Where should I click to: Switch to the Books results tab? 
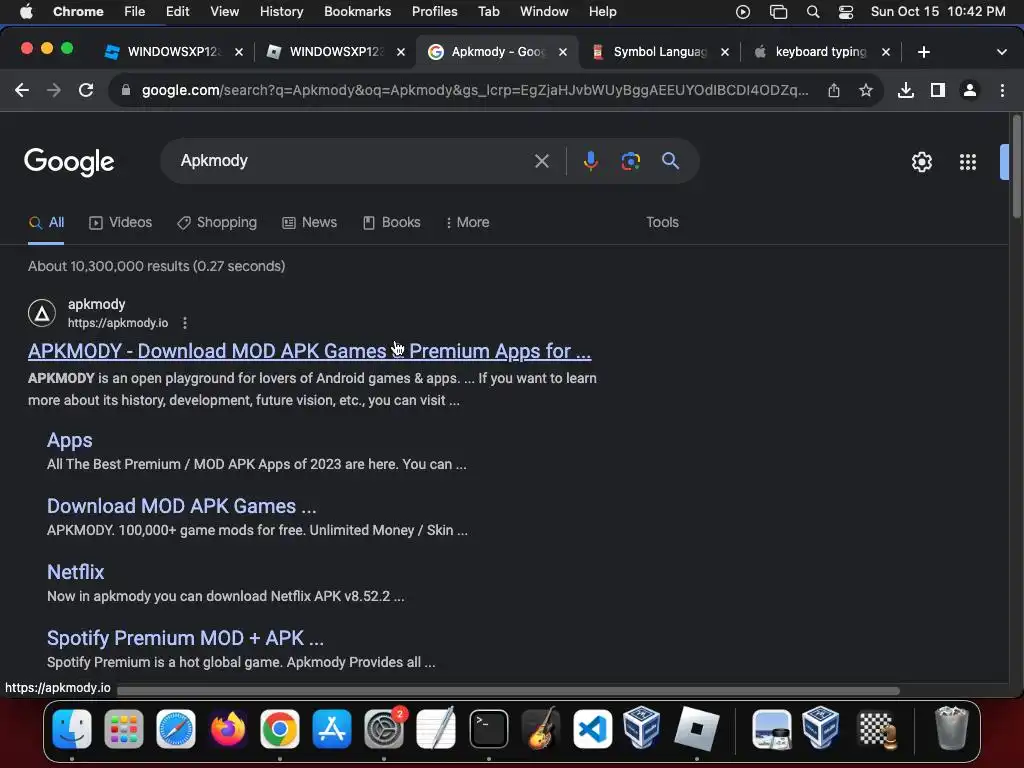[391, 223]
